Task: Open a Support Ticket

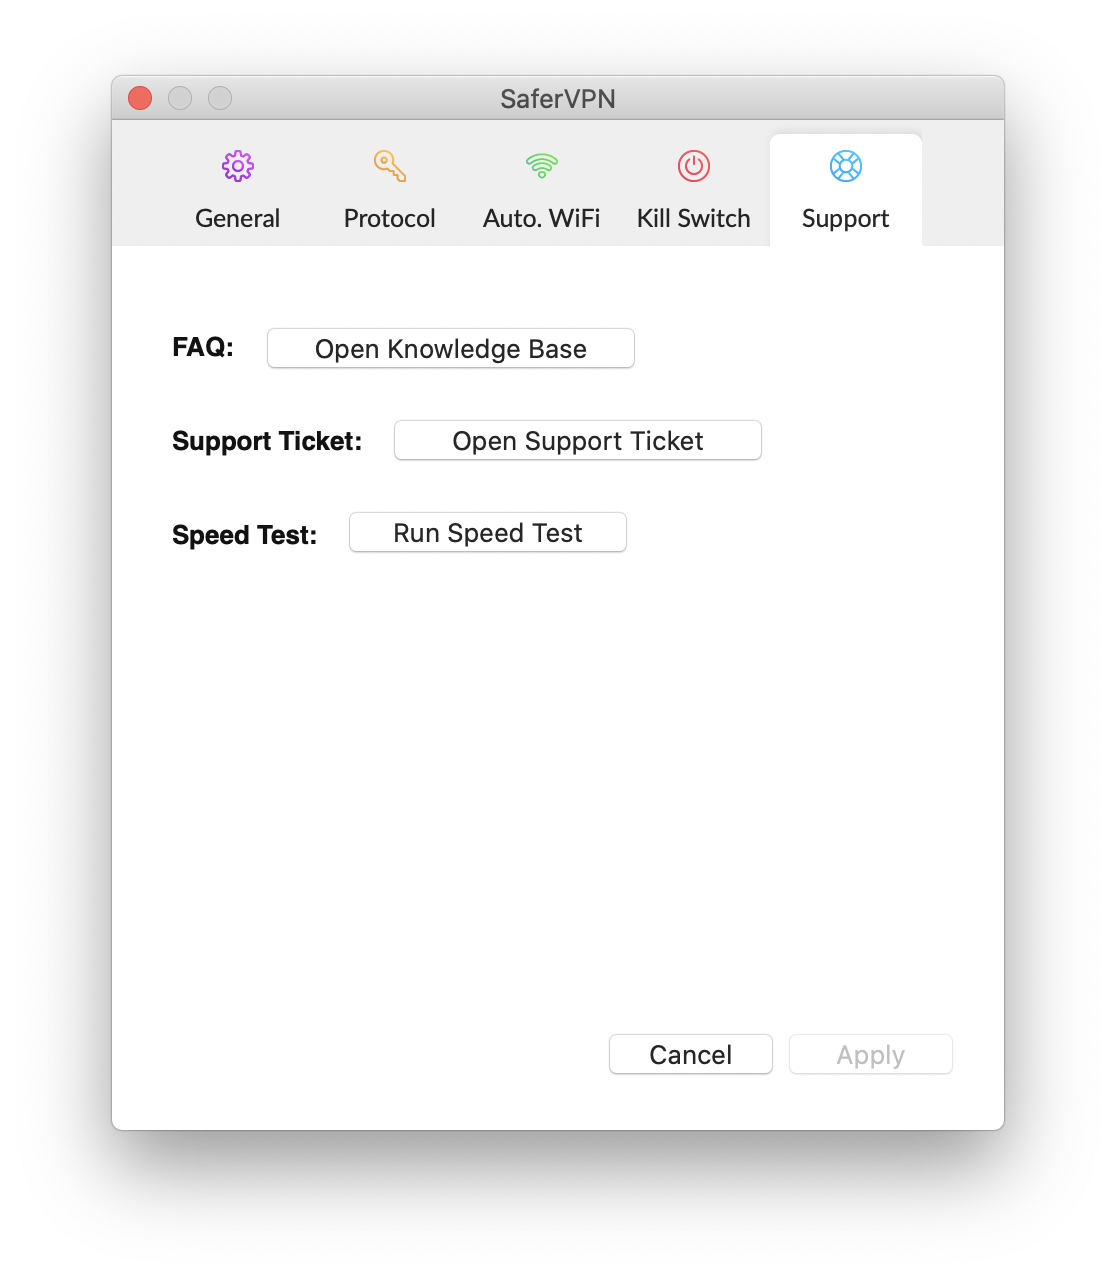Action: 578,440
